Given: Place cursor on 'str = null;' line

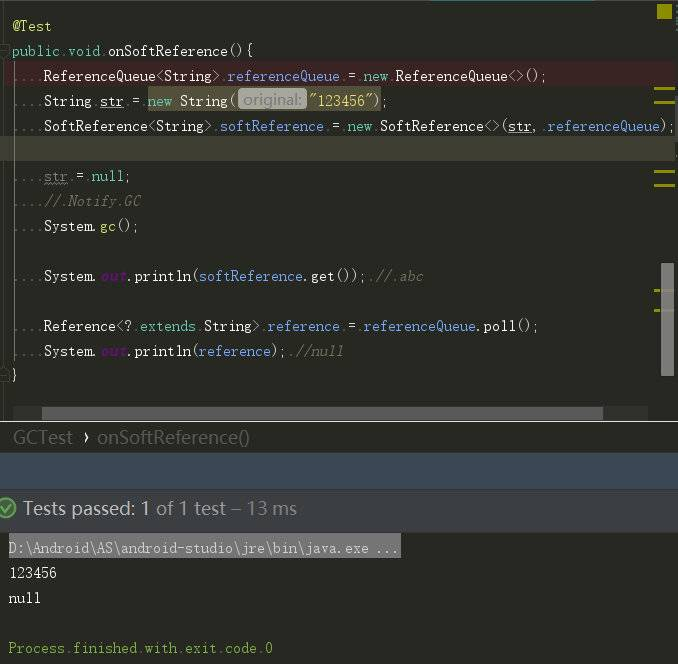Looking at the screenshot, I should 86,176.
